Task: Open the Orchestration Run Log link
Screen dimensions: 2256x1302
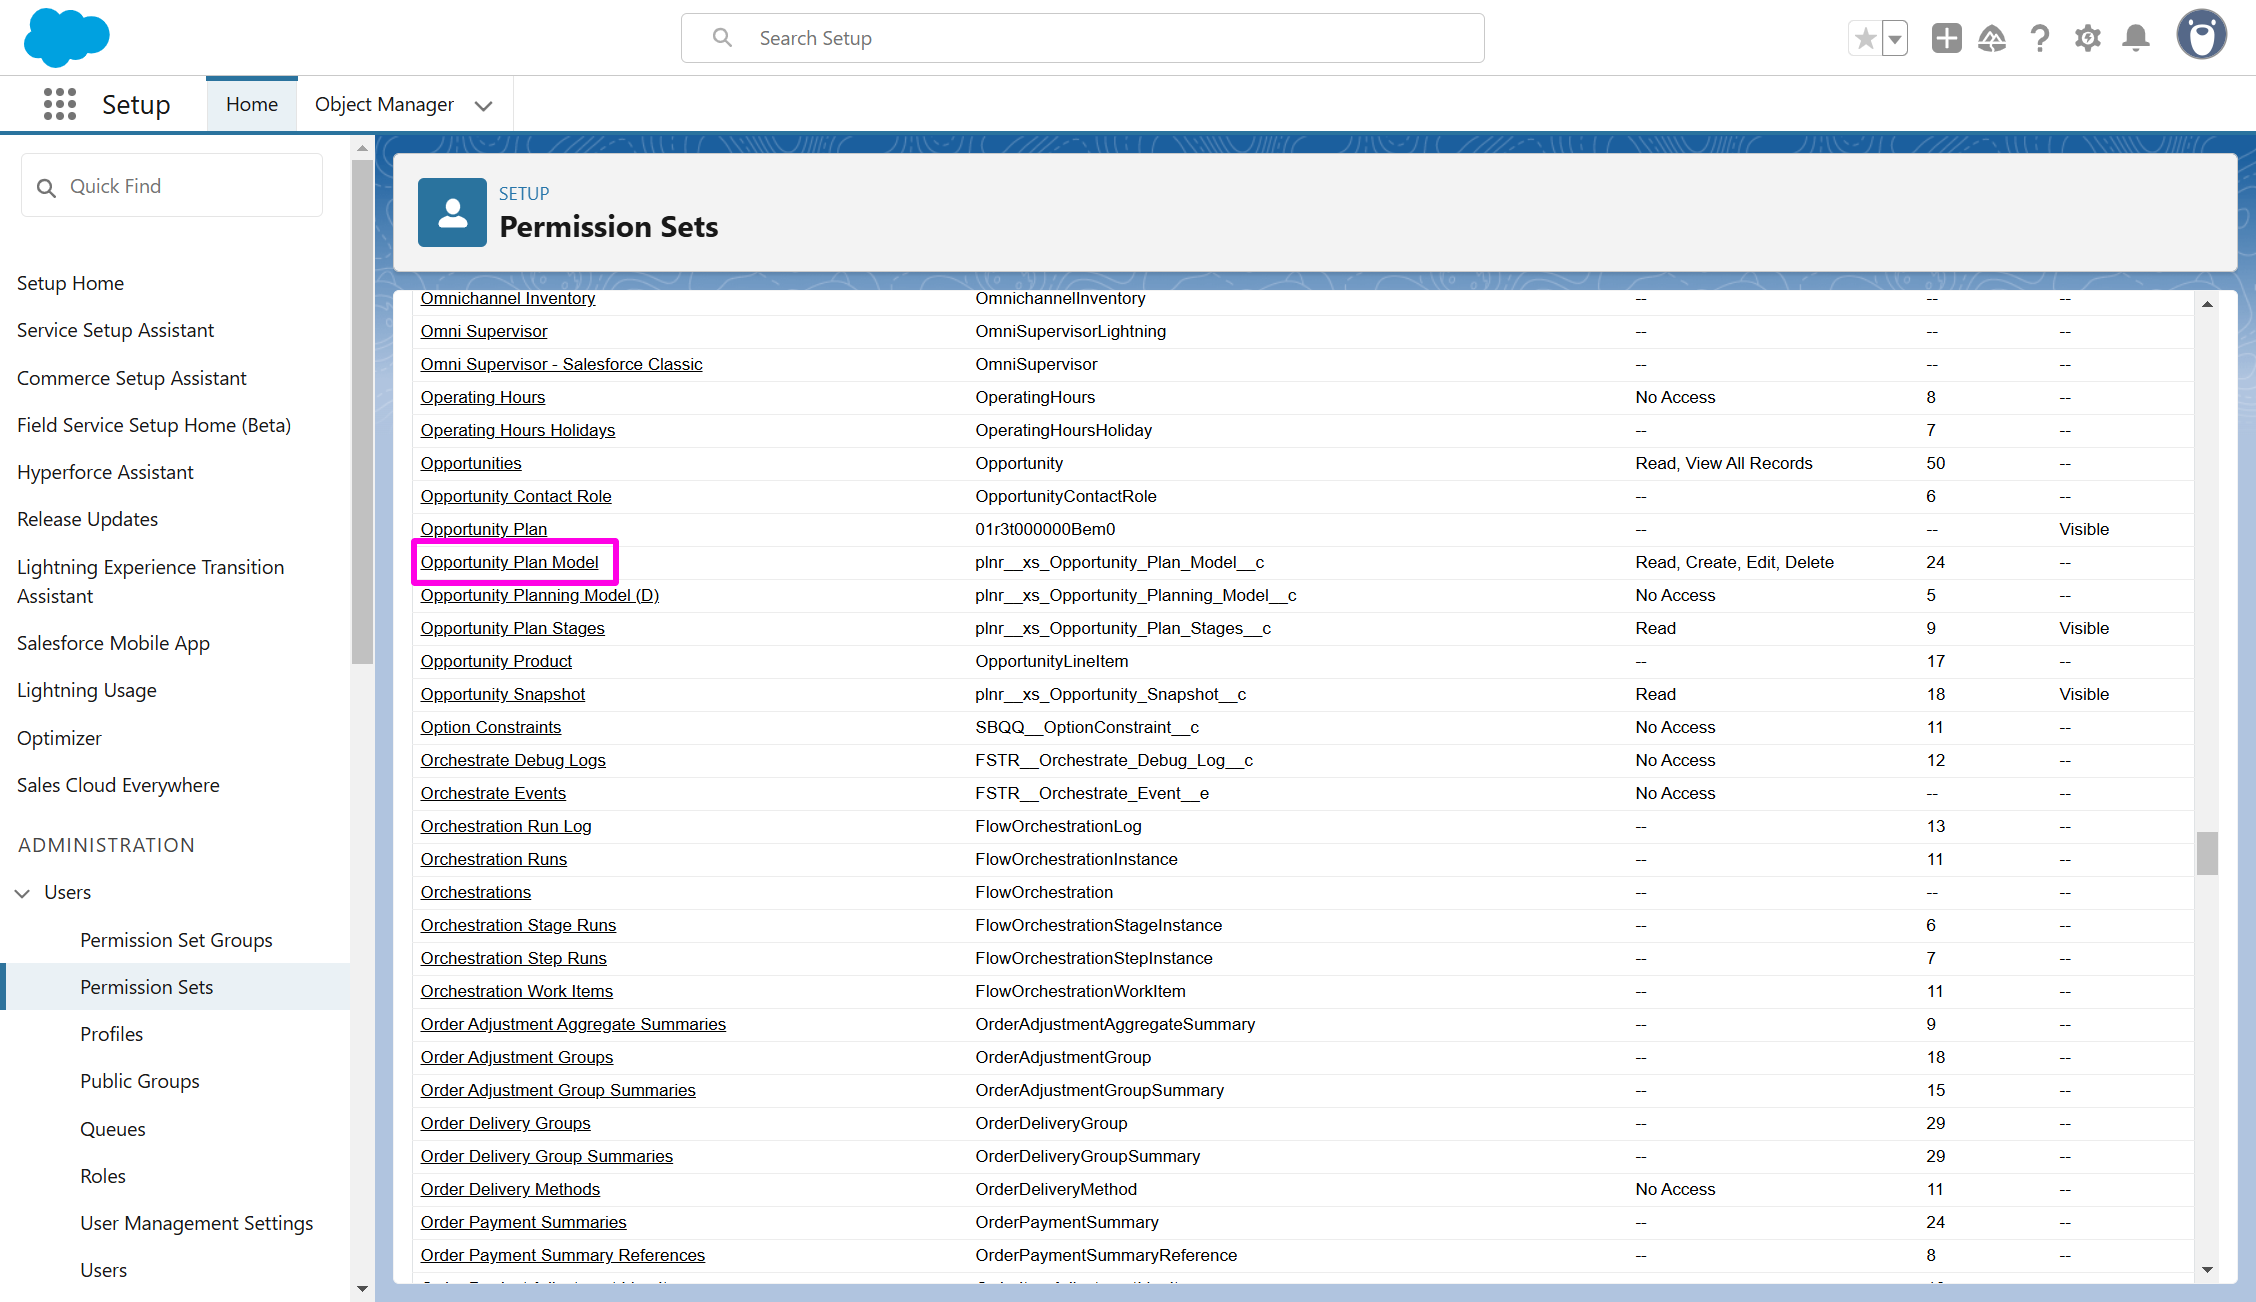Action: click(x=506, y=826)
